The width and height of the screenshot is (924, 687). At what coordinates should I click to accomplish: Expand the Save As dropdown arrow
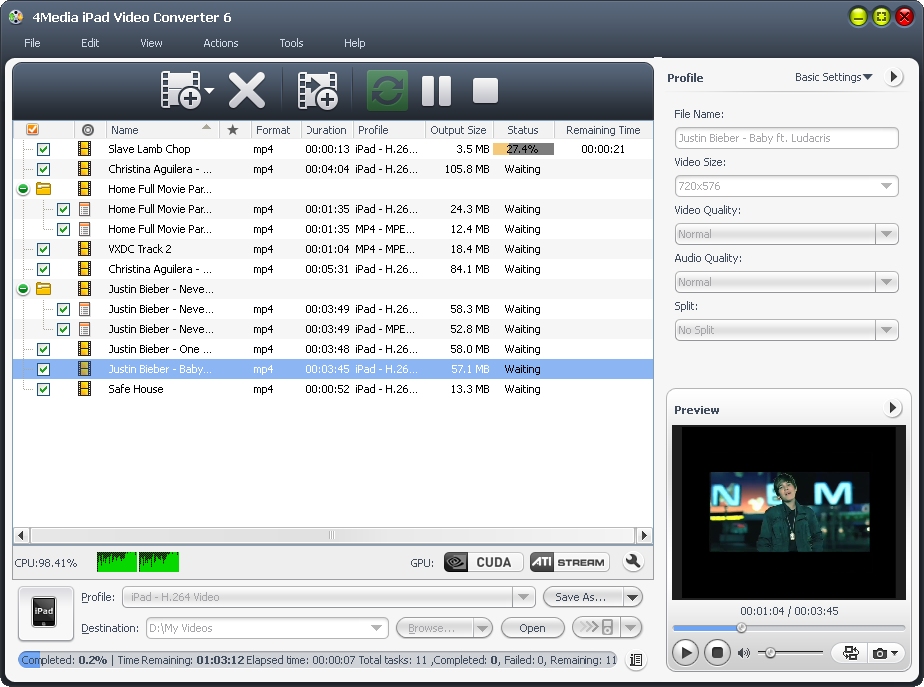pyautogui.click(x=631, y=597)
